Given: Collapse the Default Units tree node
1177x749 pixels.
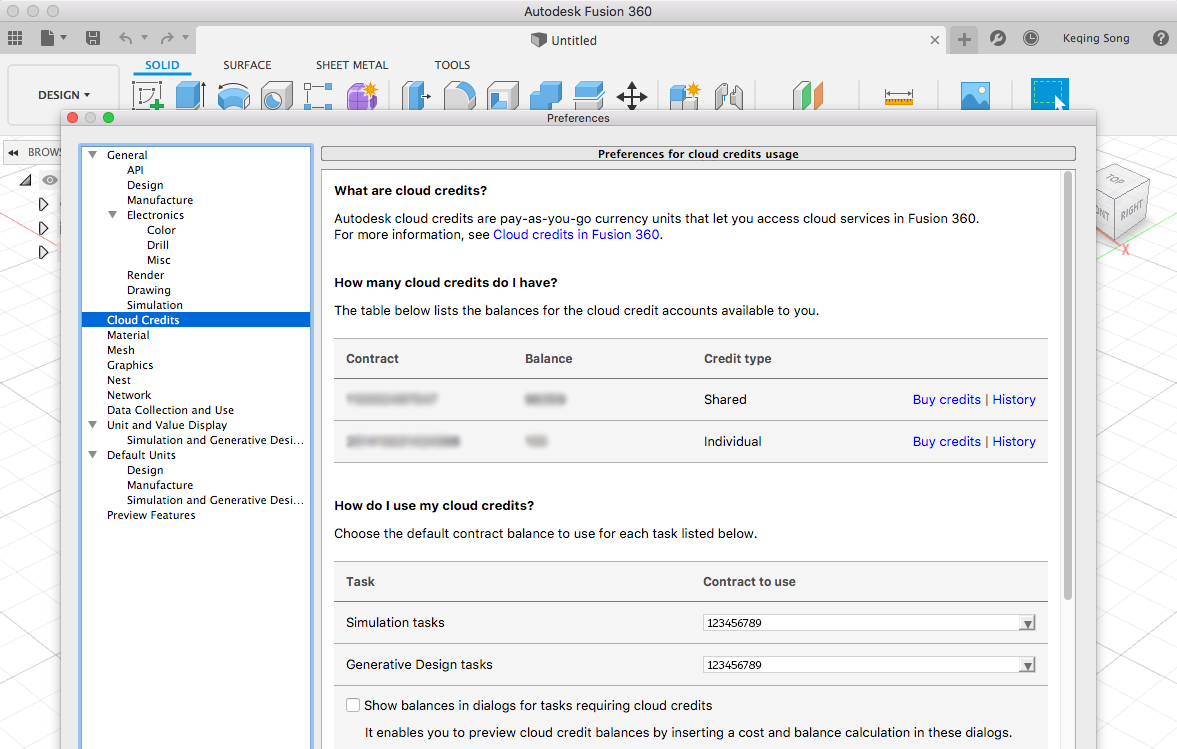Looking at the screenshot, I should (92, 455).
